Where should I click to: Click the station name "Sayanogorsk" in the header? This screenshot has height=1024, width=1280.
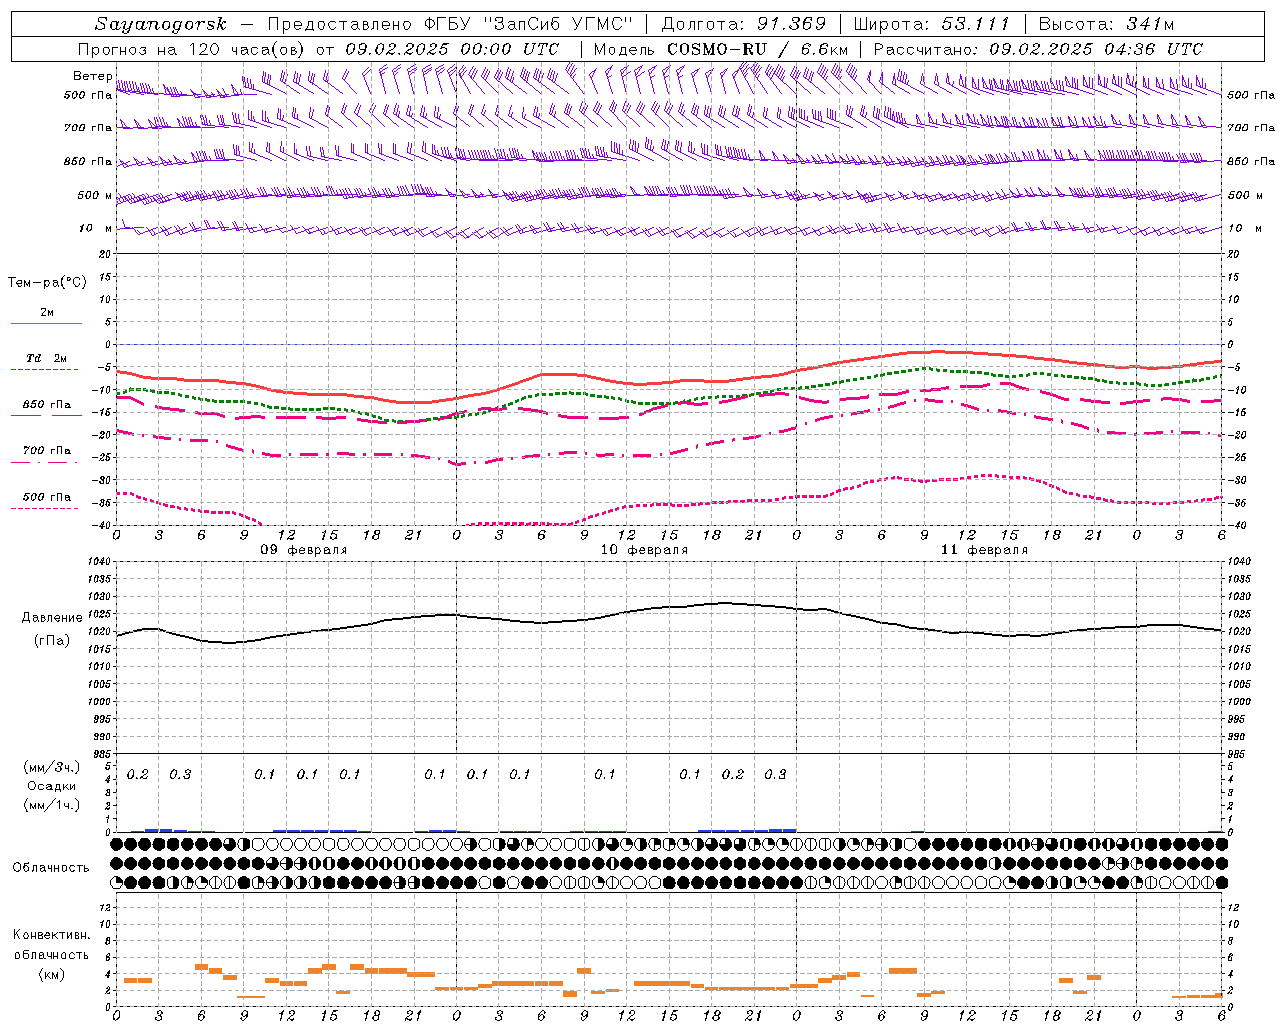161,24
